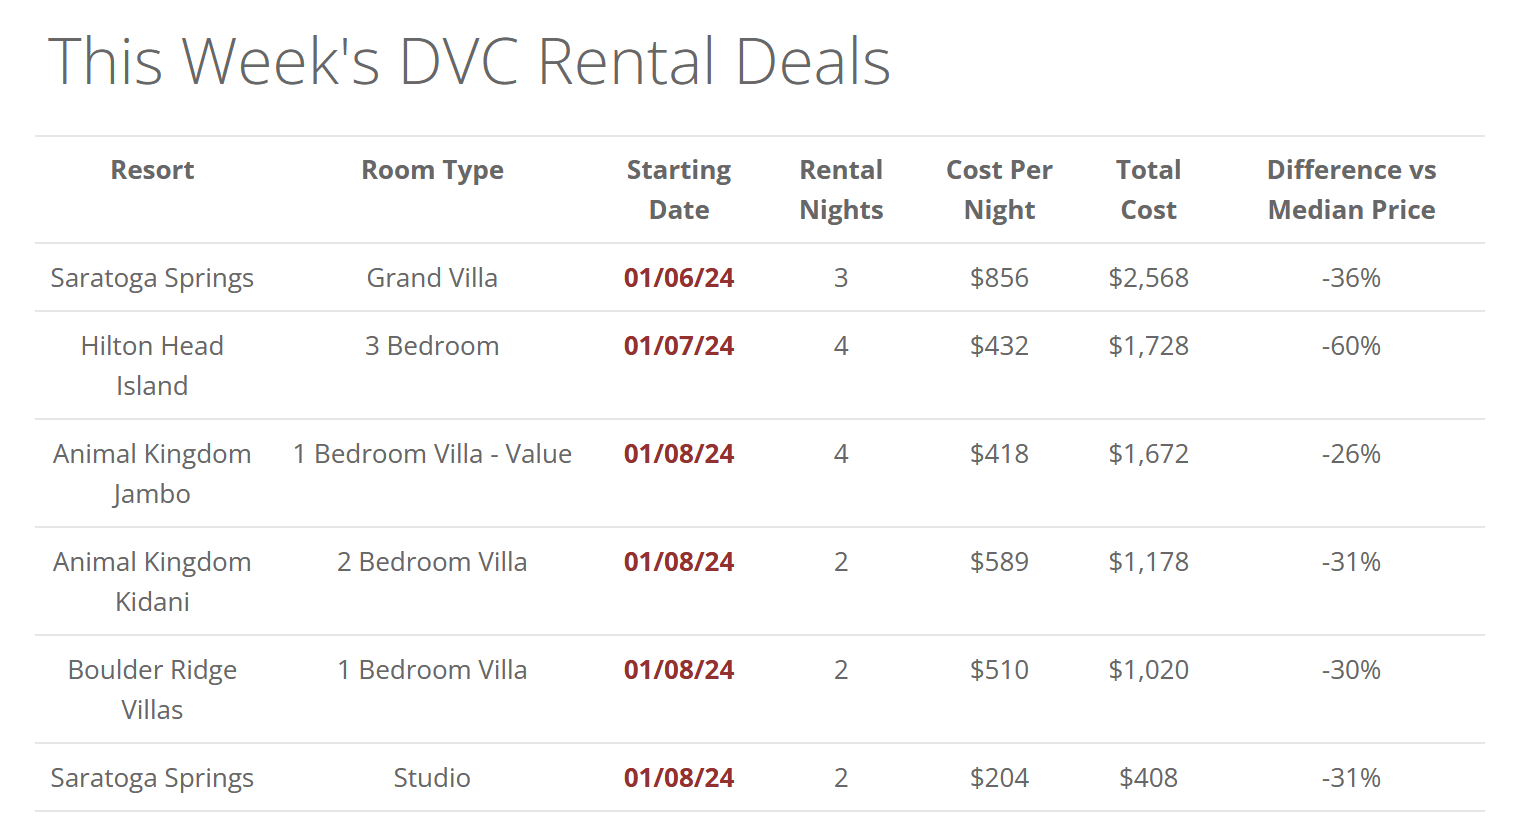Click the Room Type column header

432,170
